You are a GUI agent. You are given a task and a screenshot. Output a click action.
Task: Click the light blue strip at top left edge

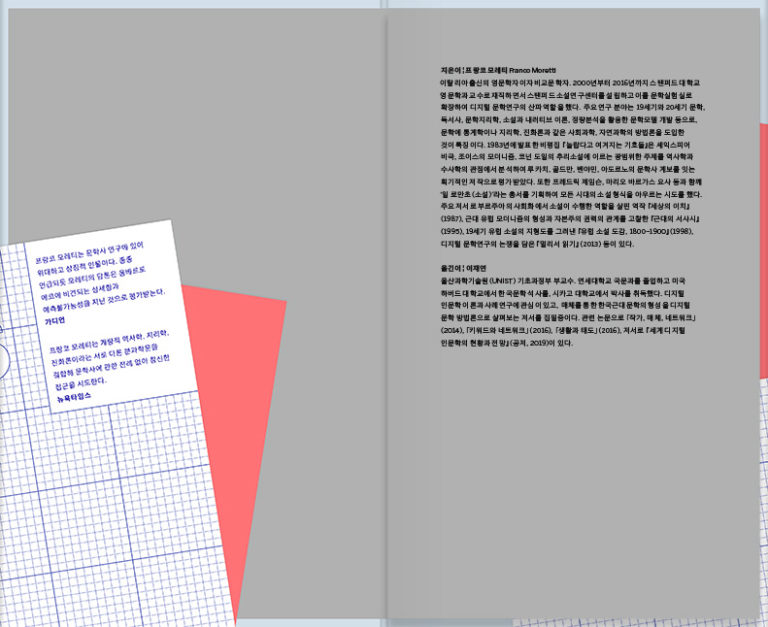4,100
